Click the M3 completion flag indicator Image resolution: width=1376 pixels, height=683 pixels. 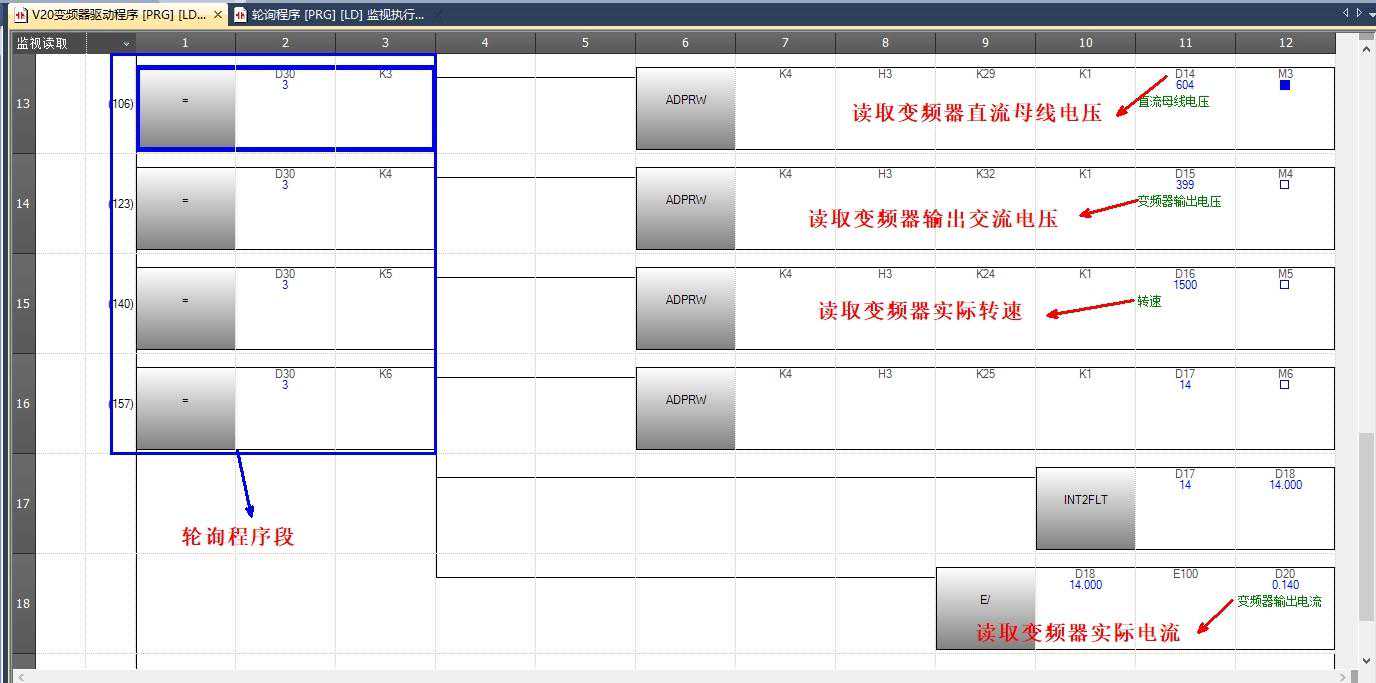pyautogui.click(x=1285, y=85)
